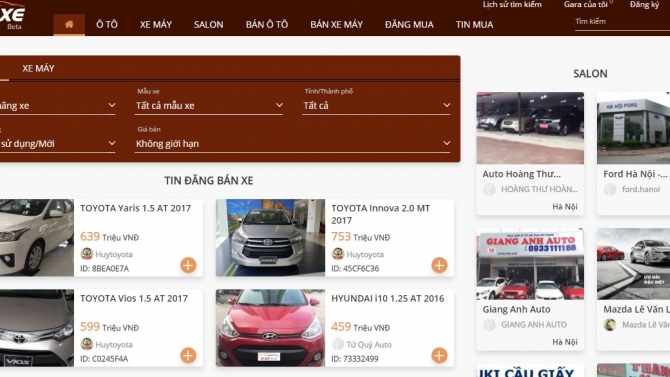This screenshot has width=670, height=377.
Task: Expand the sử dụng/Mới dropdown
Action: pyautogui.click(x=58, y=144)
